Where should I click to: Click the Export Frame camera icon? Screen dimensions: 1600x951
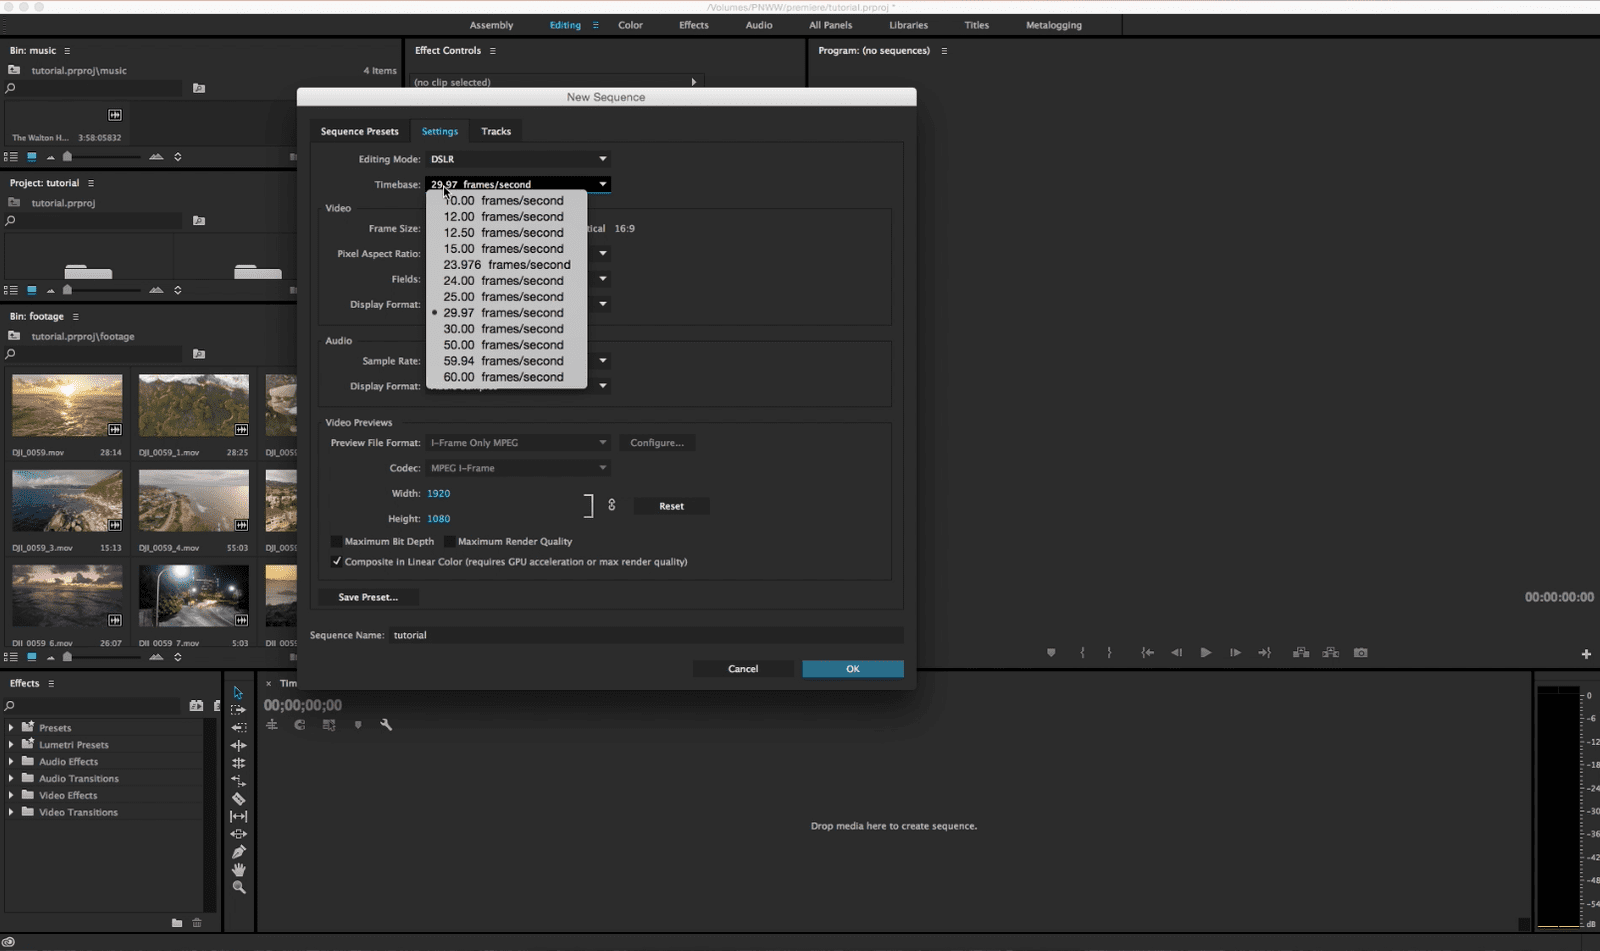point(1360,653)
